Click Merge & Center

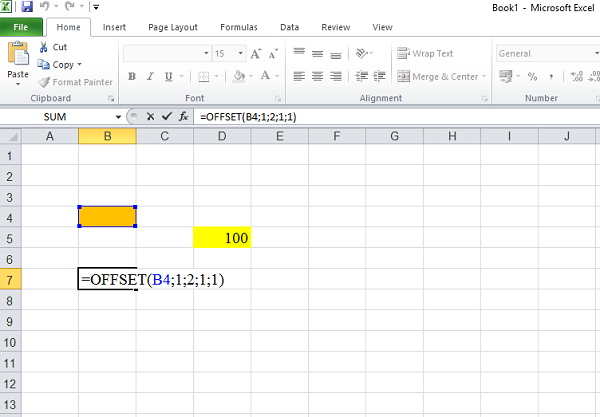(438, 77)
